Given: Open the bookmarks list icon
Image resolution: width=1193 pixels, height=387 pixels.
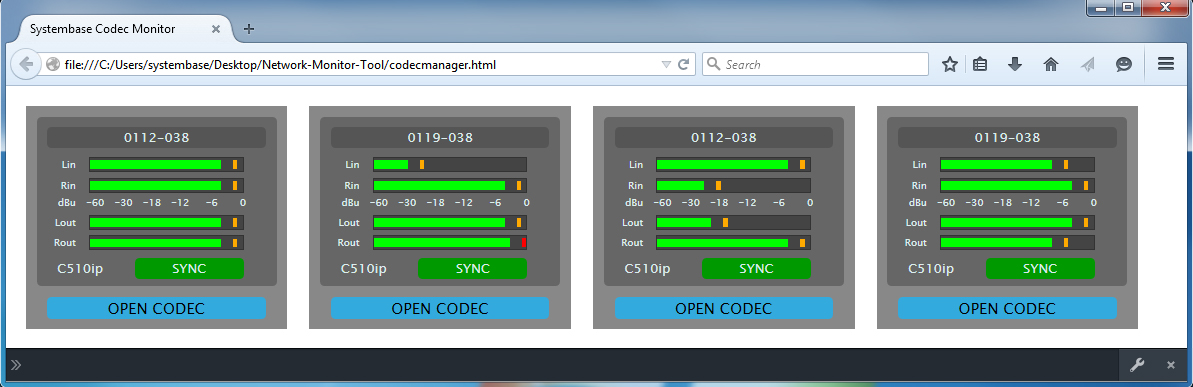Looking at the screenshot, I should click(x=980, y=65).
